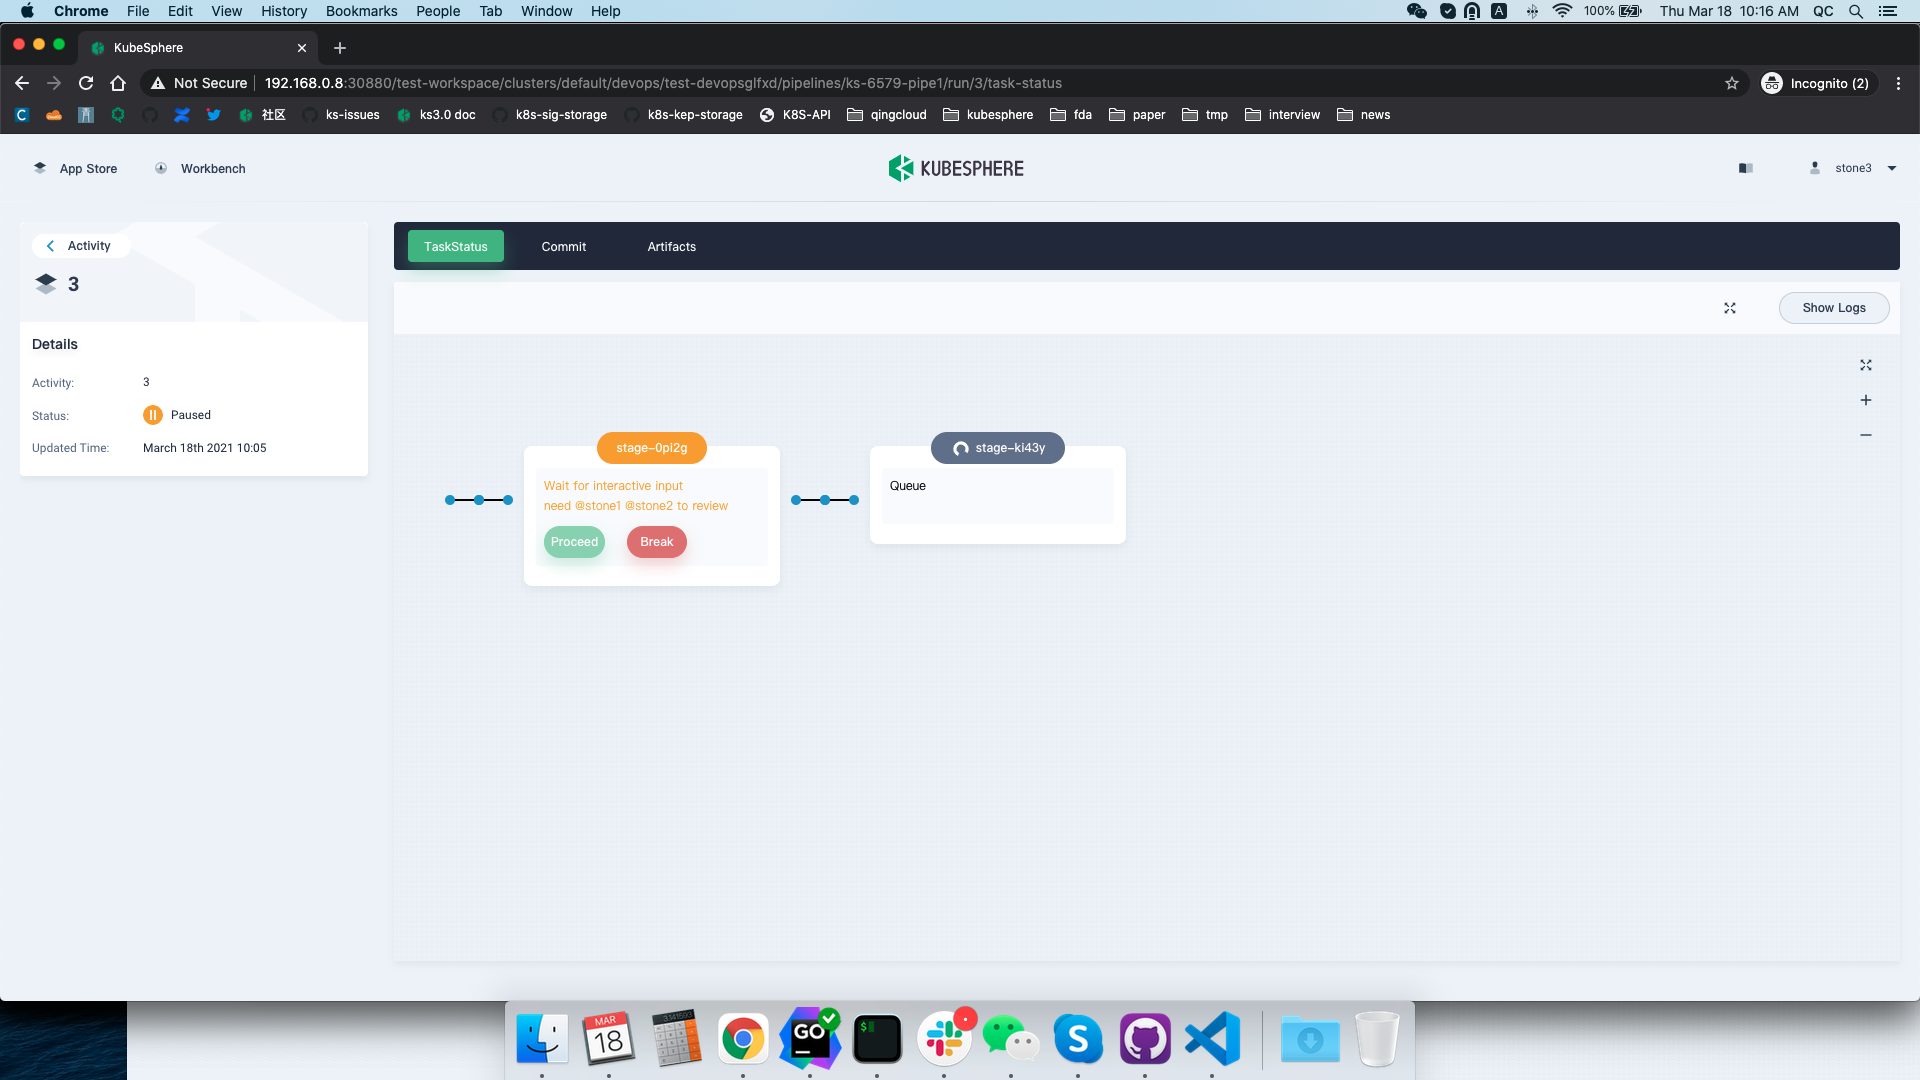
Task: Click the documentation icon beside the username
Action: click(x=1746, y=168)
